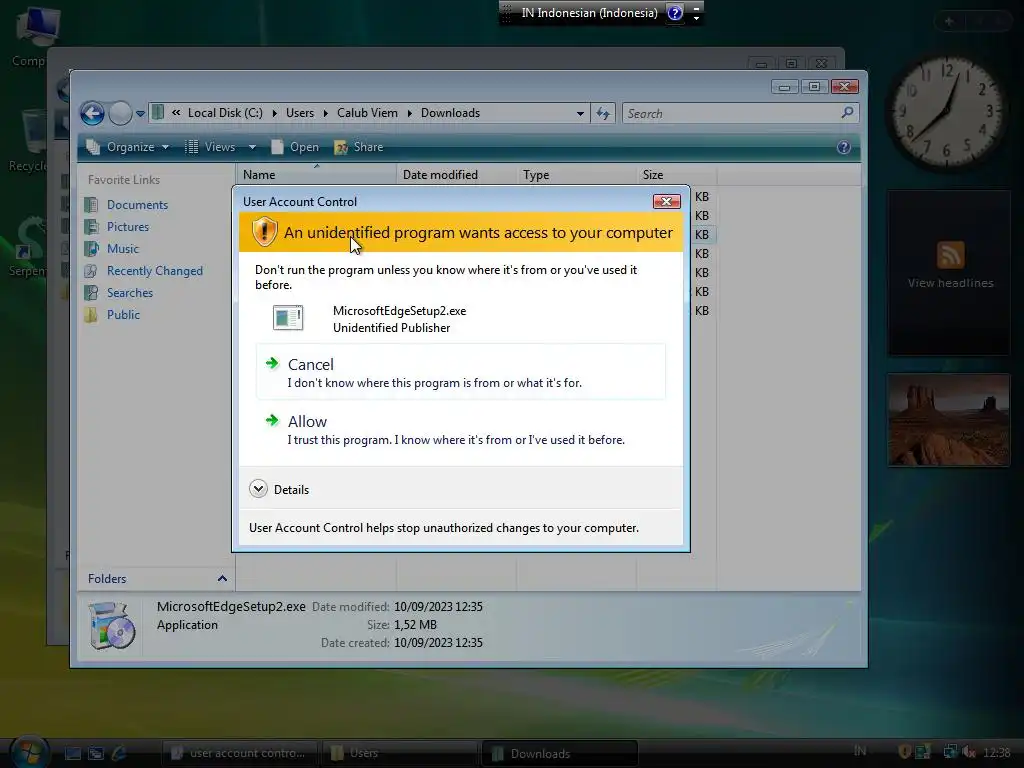Click the Music icon in Favorite Links
This screenshot has height=768, width=1024.
coord(91,249)
